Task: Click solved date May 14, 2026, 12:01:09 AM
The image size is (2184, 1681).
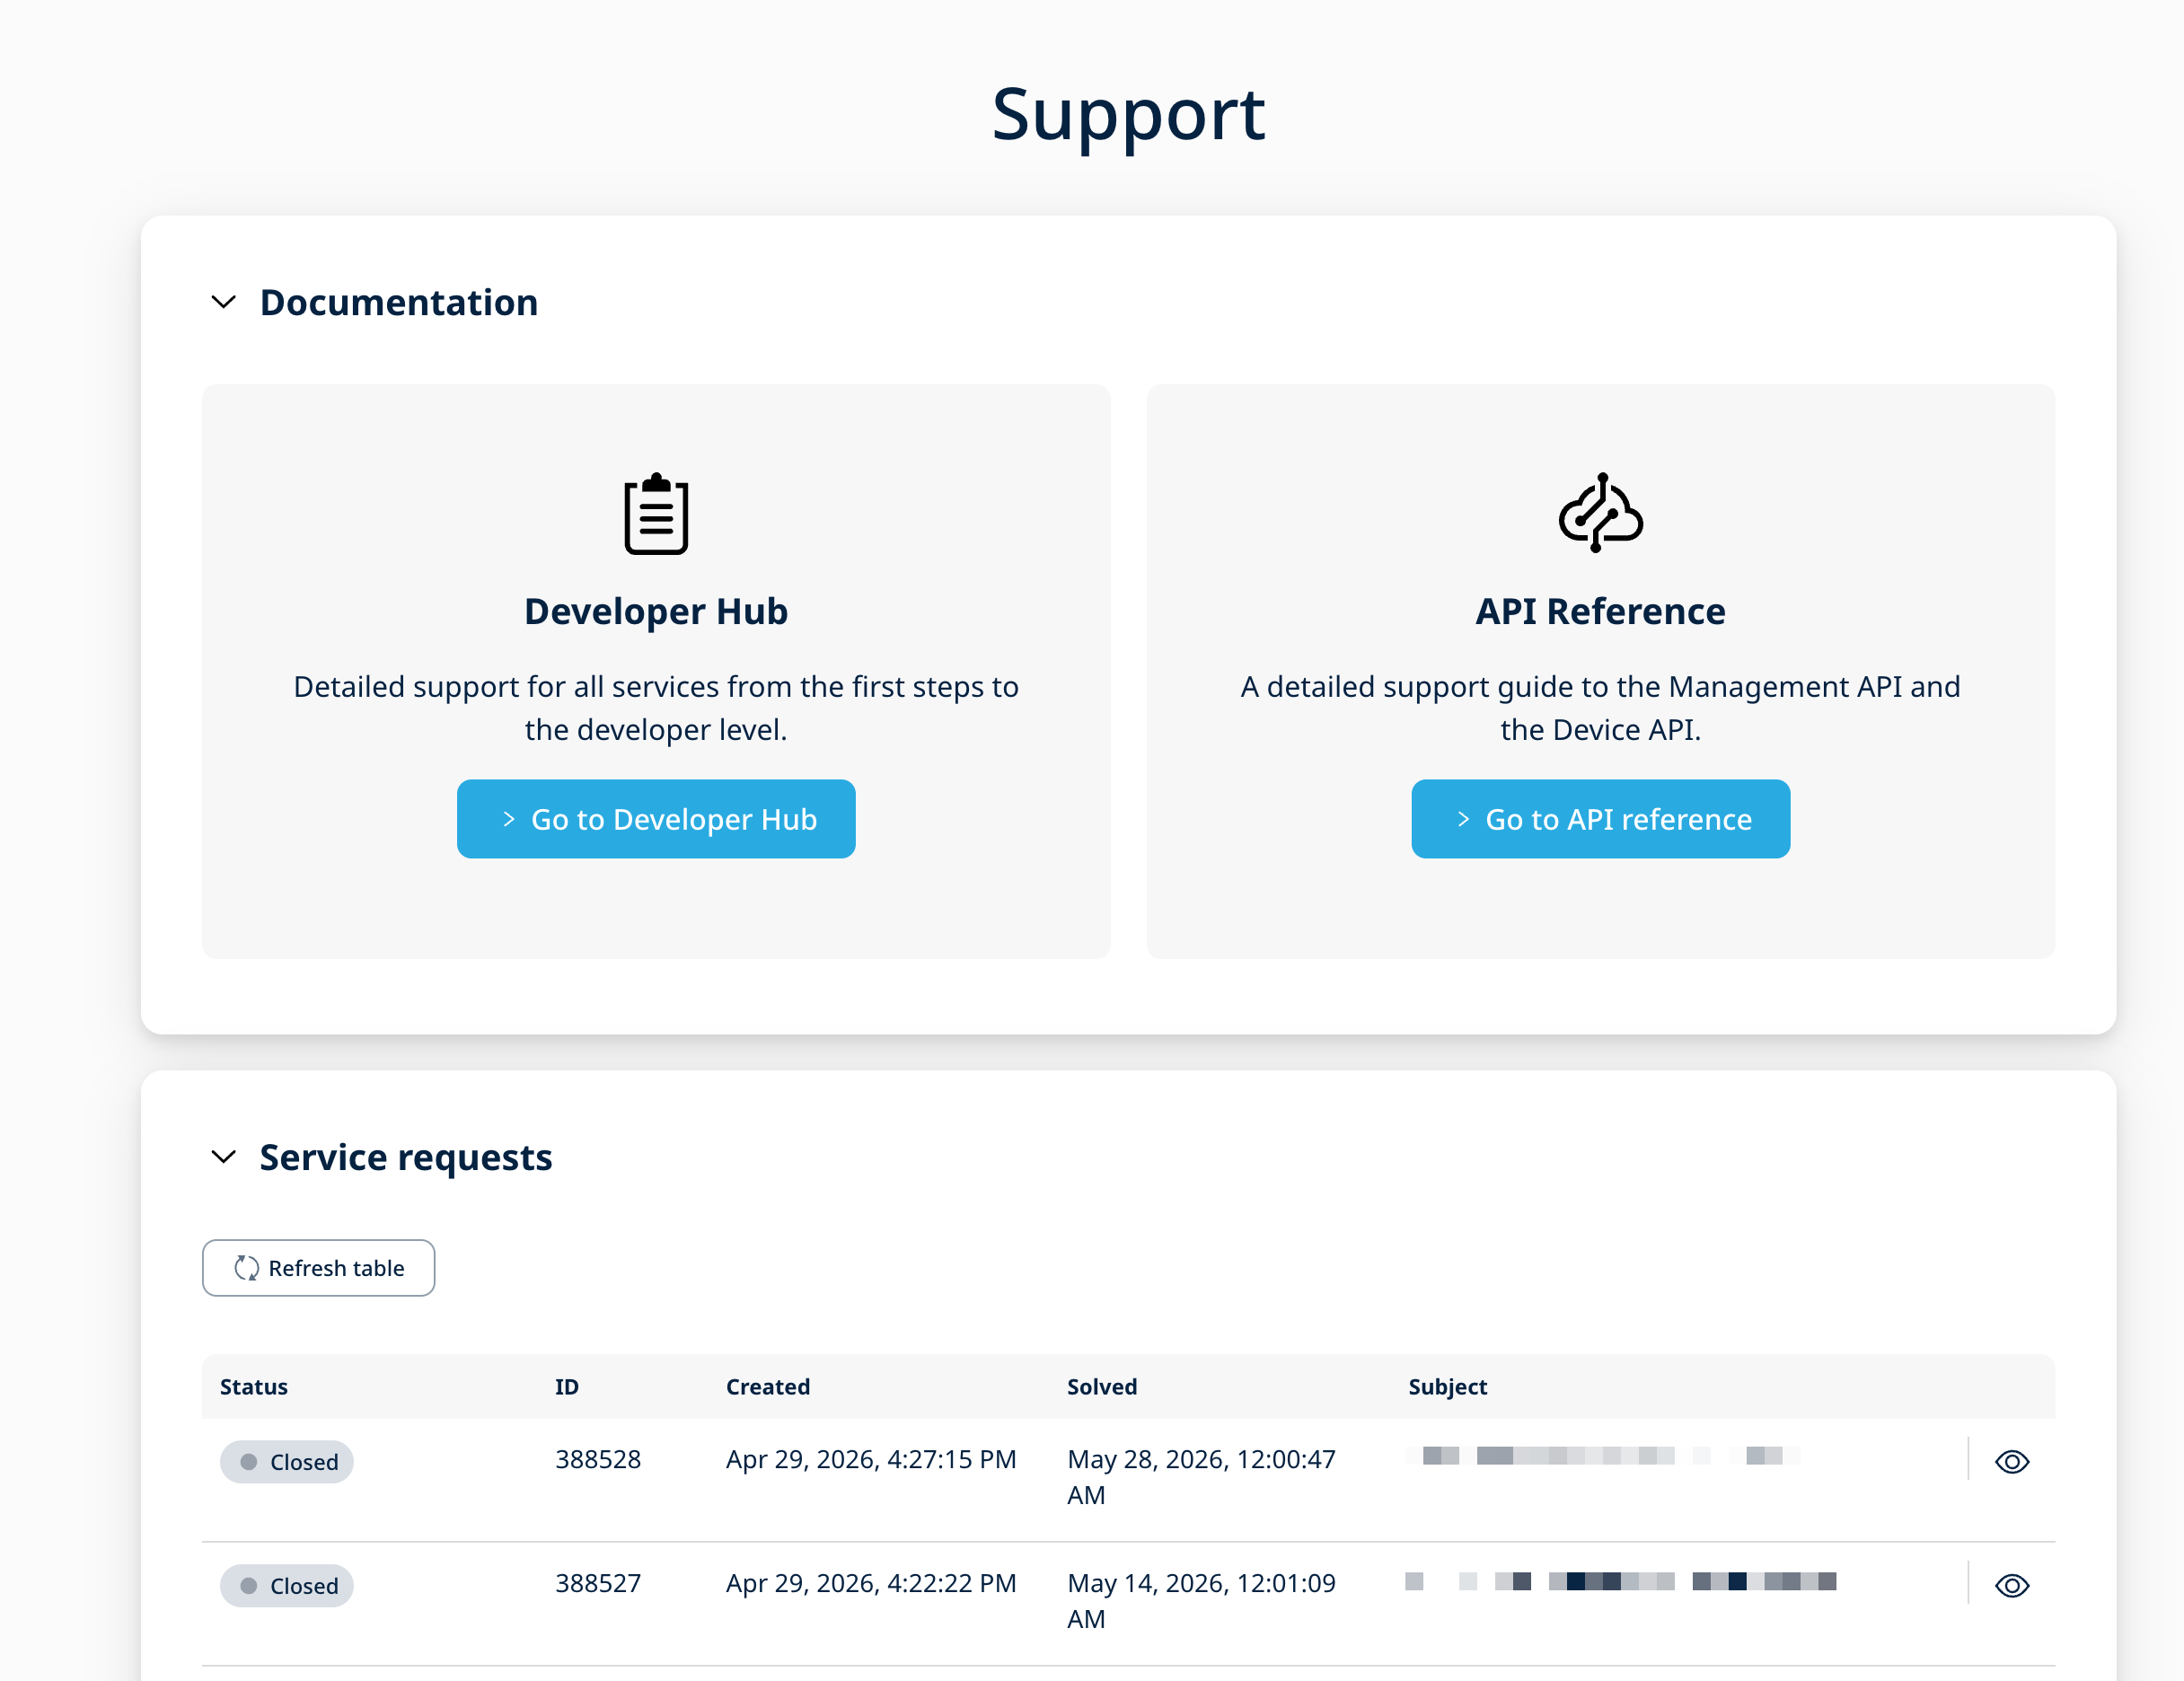Action: tap(1201, 1601)
